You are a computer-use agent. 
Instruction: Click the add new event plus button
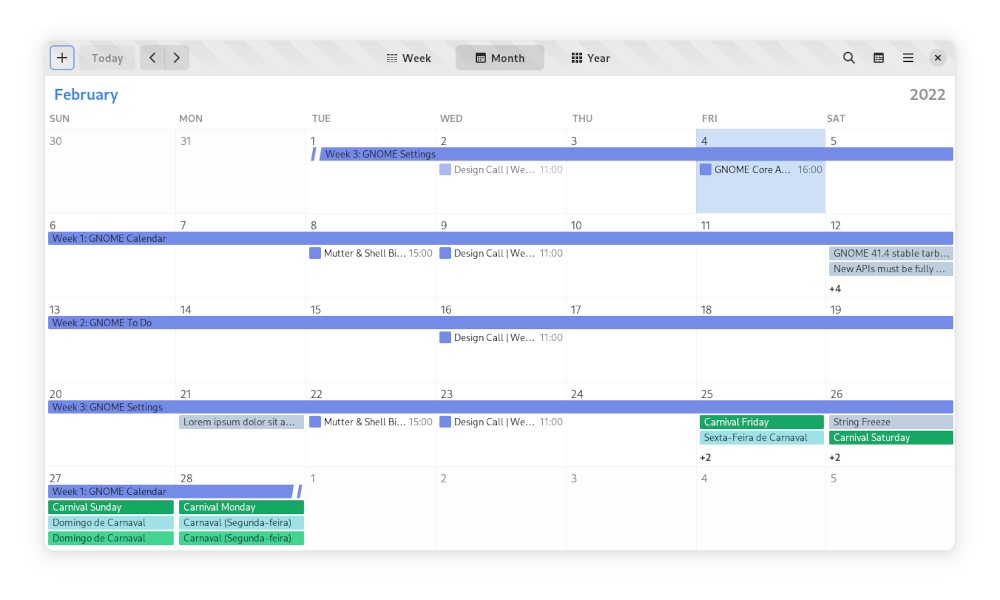click(x=62, y=58)
